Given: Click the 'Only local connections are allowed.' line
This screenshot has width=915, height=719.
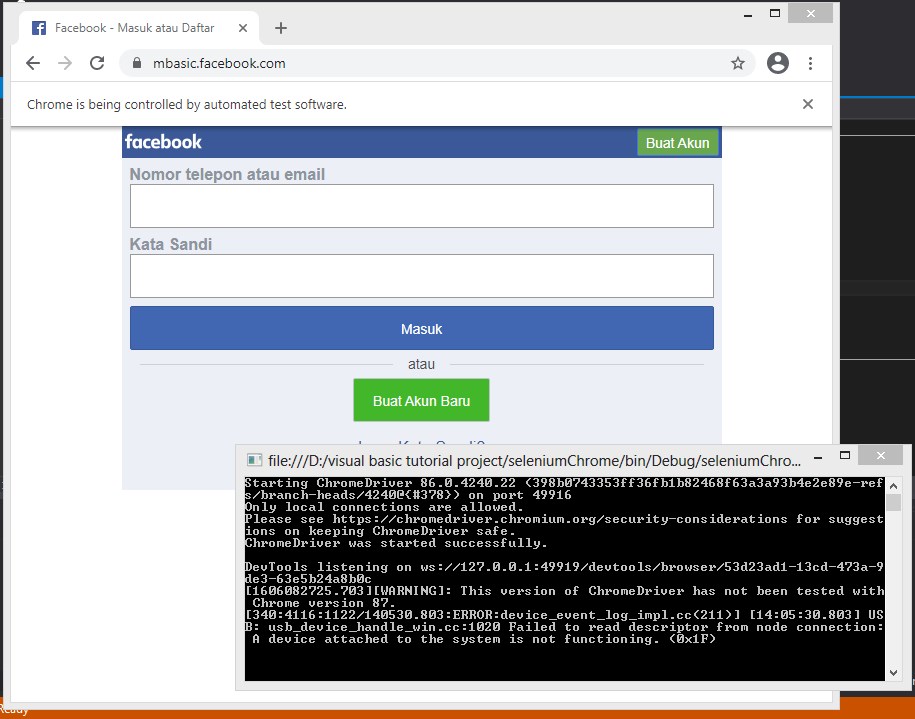Looking at the screenshot, I should coord(384,507).
